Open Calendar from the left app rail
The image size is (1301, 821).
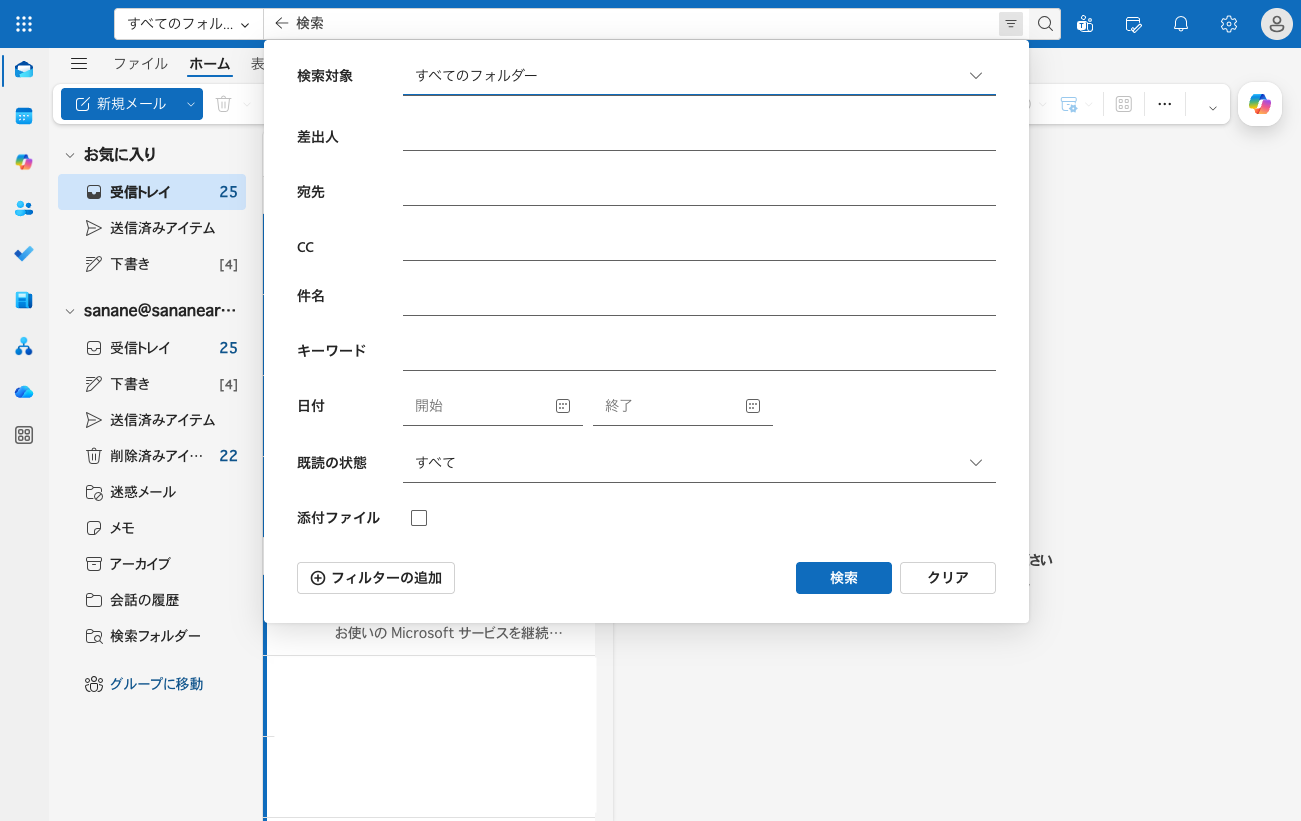tap(24, 116)
